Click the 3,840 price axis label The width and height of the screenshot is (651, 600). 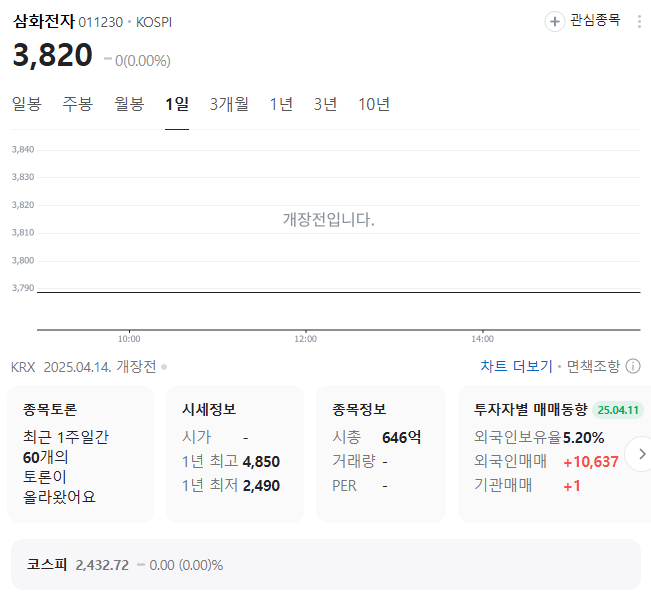point(23,149)
